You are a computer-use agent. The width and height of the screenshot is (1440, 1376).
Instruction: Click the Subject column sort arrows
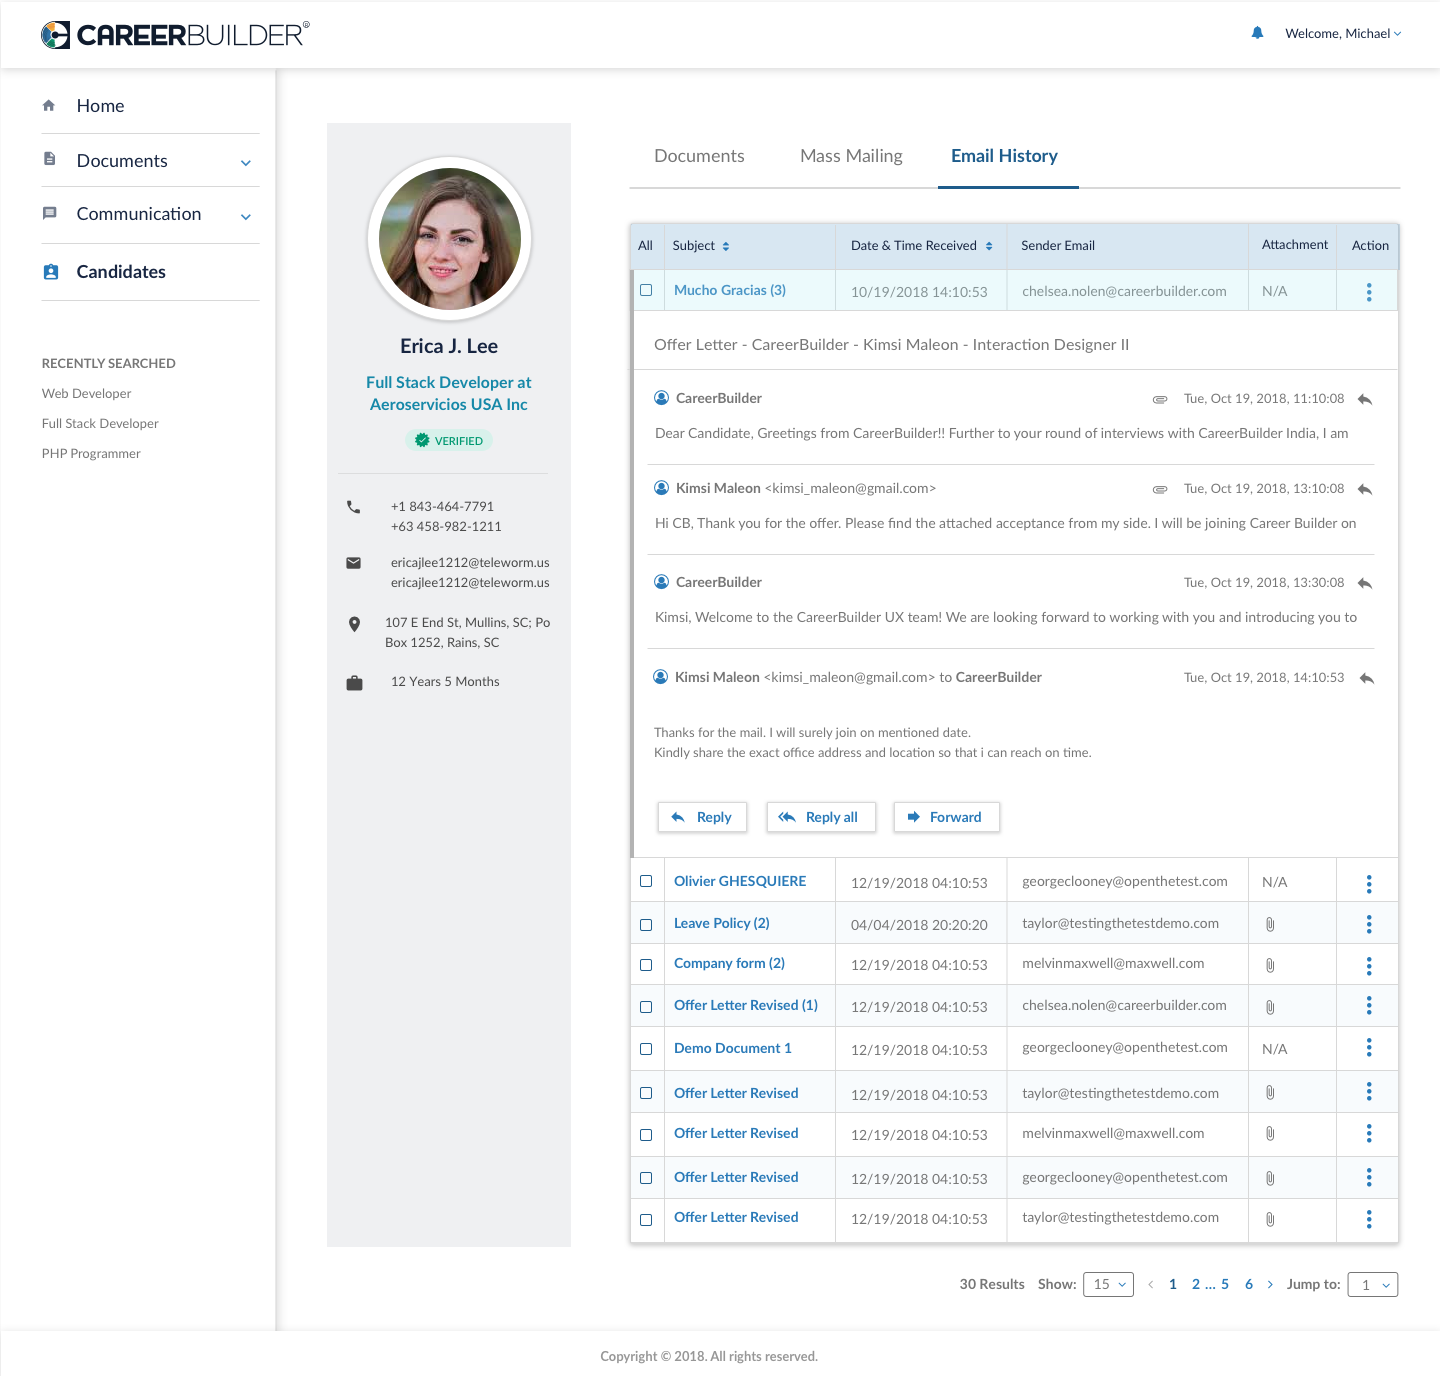[x=726, y=246]
